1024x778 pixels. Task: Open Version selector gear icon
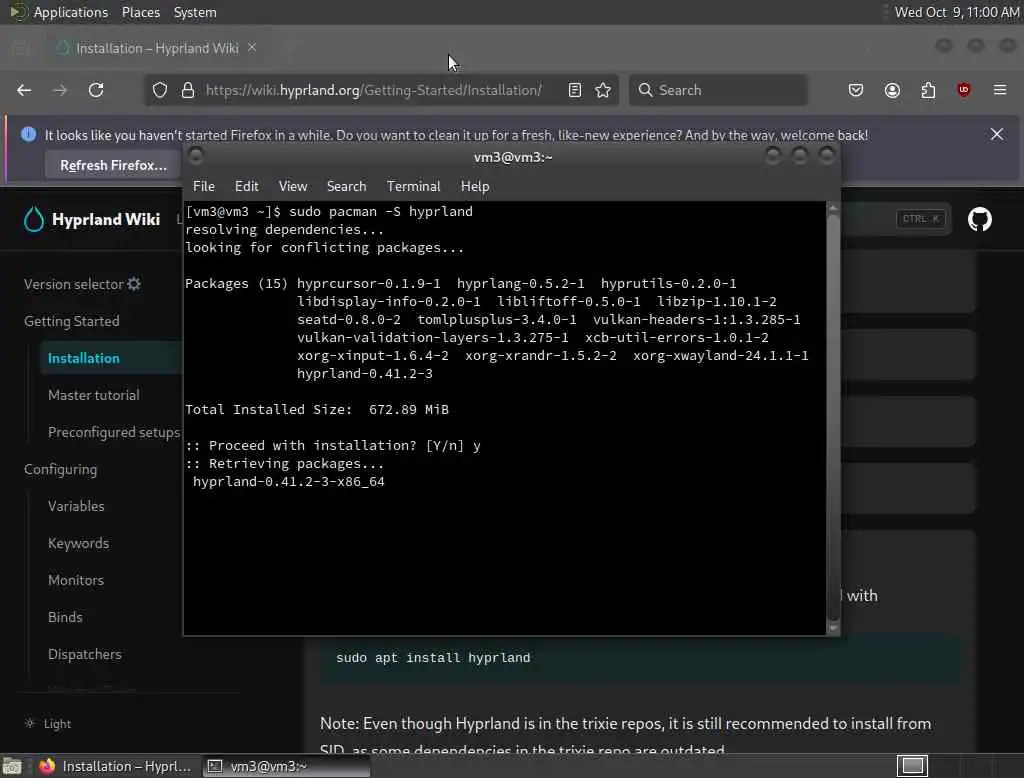(134, 284)
